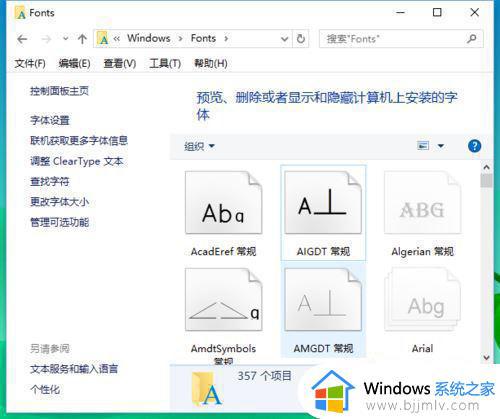Select the AcadEref font thumbnail
The image size is (500, 419).
[223, 202]
